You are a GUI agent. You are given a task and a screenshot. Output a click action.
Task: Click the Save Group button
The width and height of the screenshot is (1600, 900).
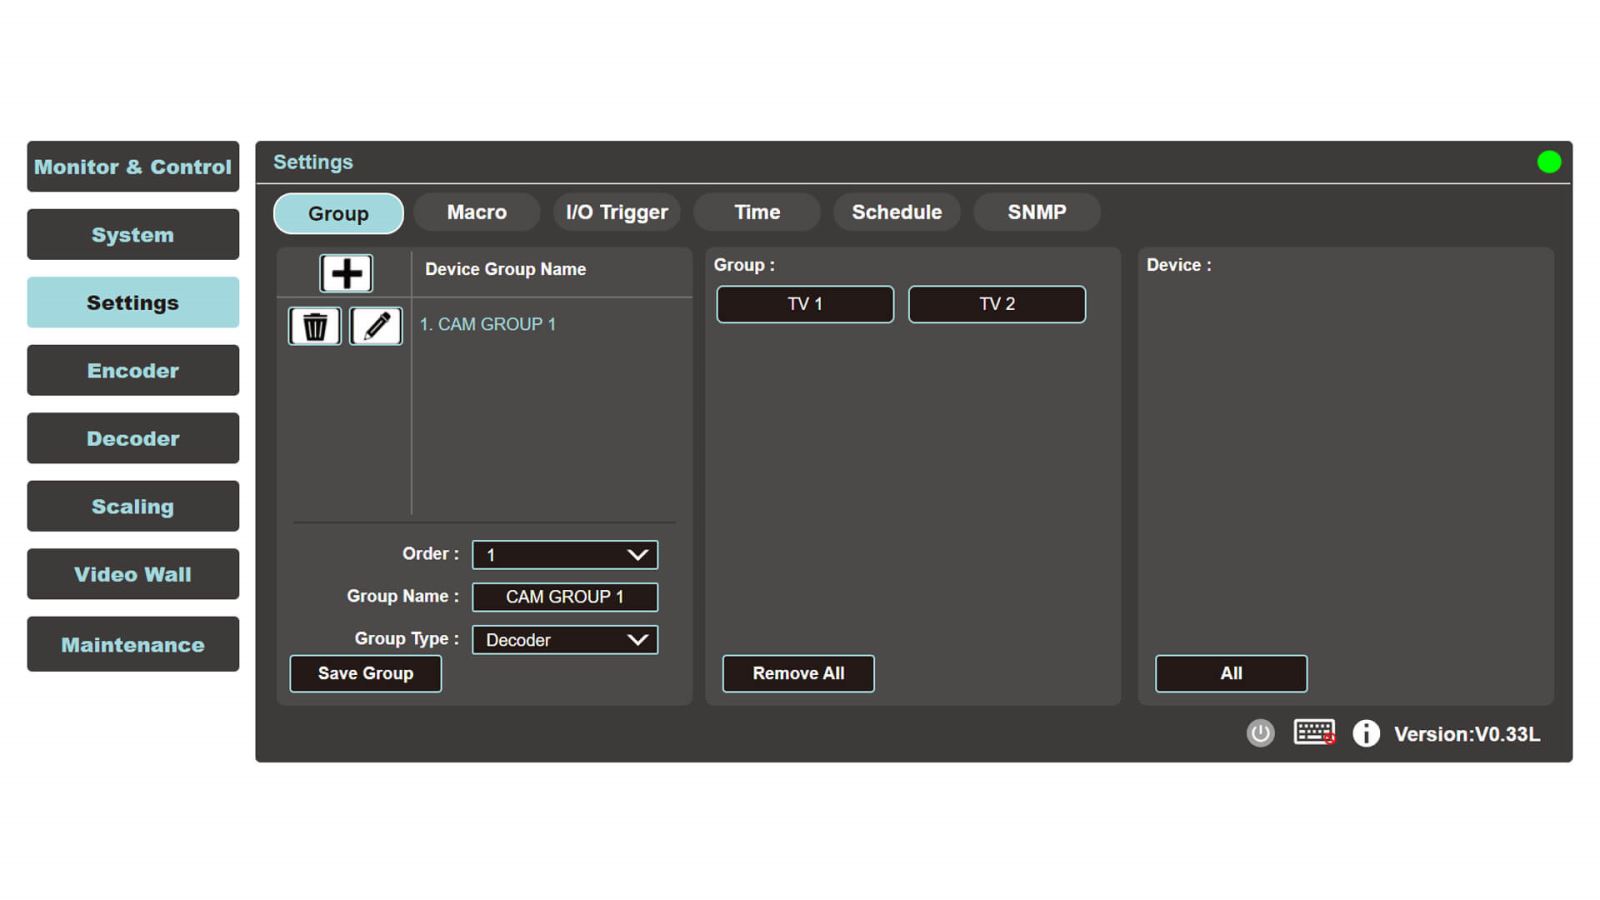click(366, 674)
